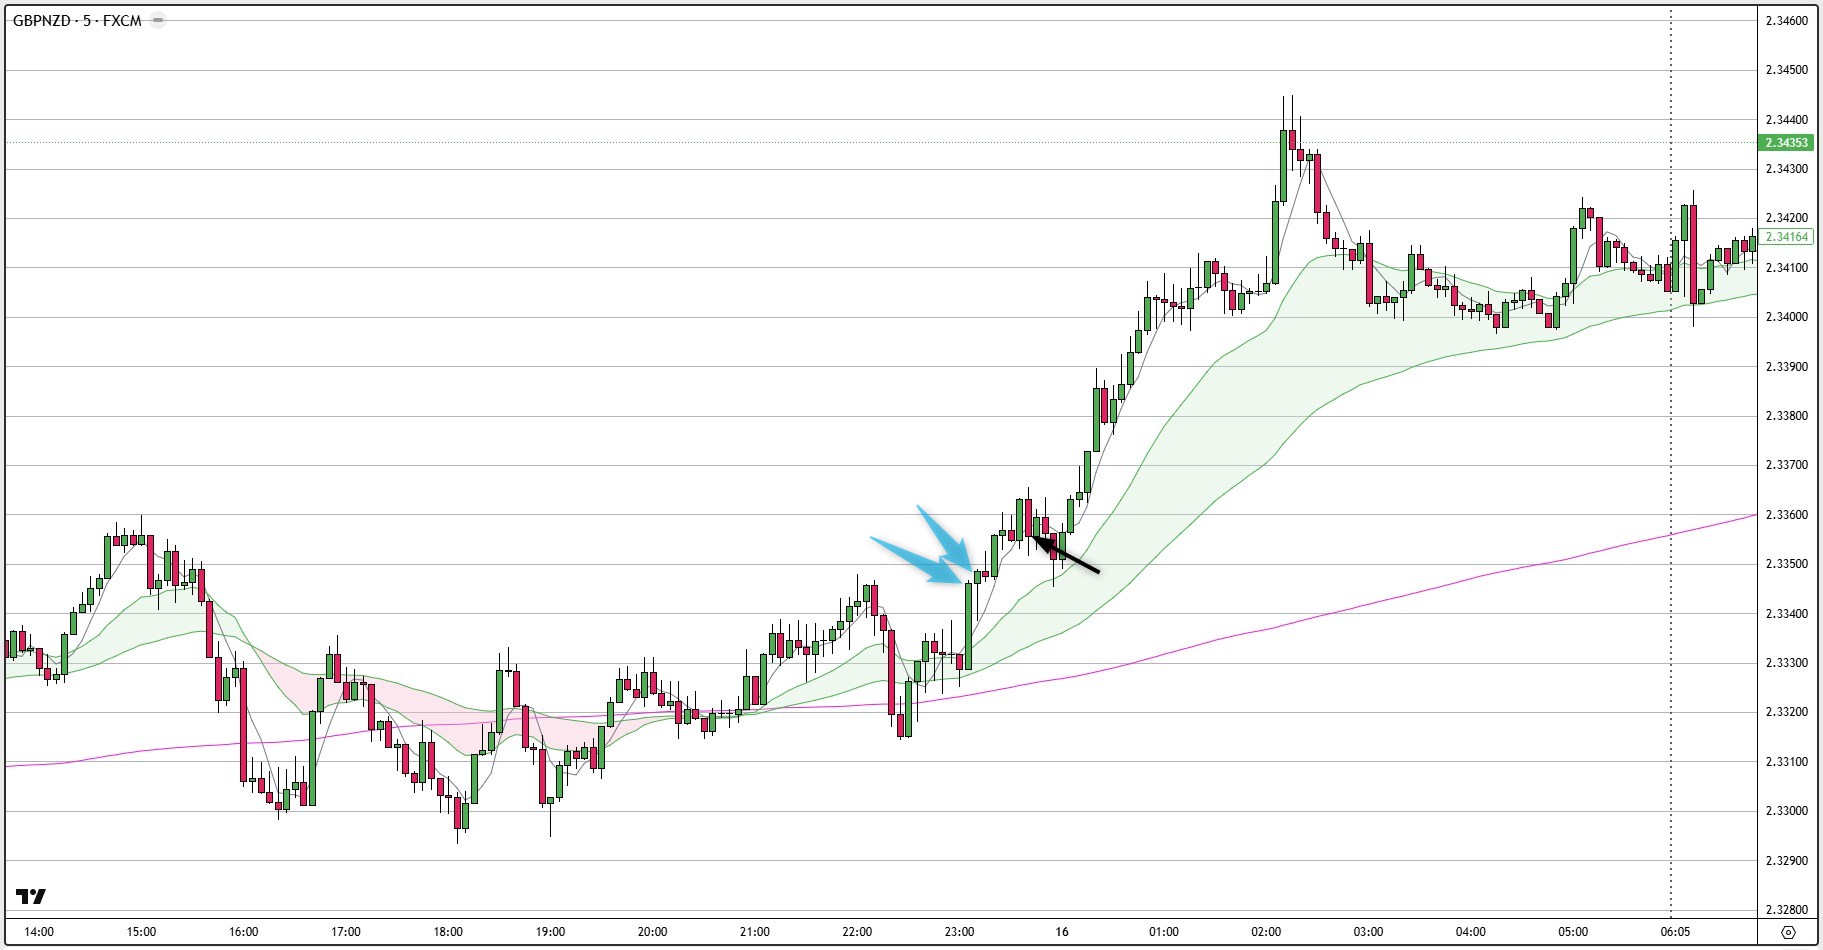This screenshot has height=950, width=1823.
Task: Click the 2.34600 price axis label
Action: [x=1786, y=20]
